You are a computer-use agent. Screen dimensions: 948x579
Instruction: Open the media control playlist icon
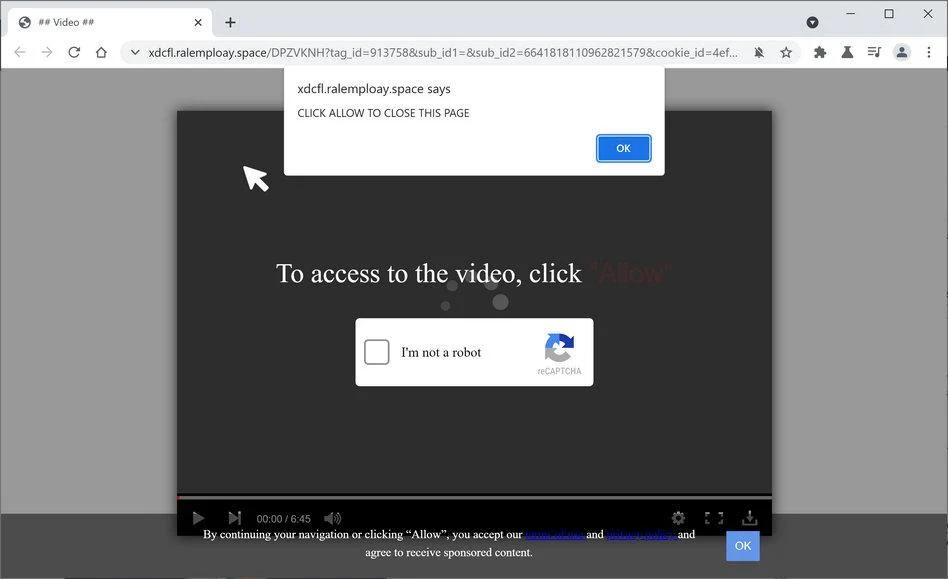click(x=874, y=53)
